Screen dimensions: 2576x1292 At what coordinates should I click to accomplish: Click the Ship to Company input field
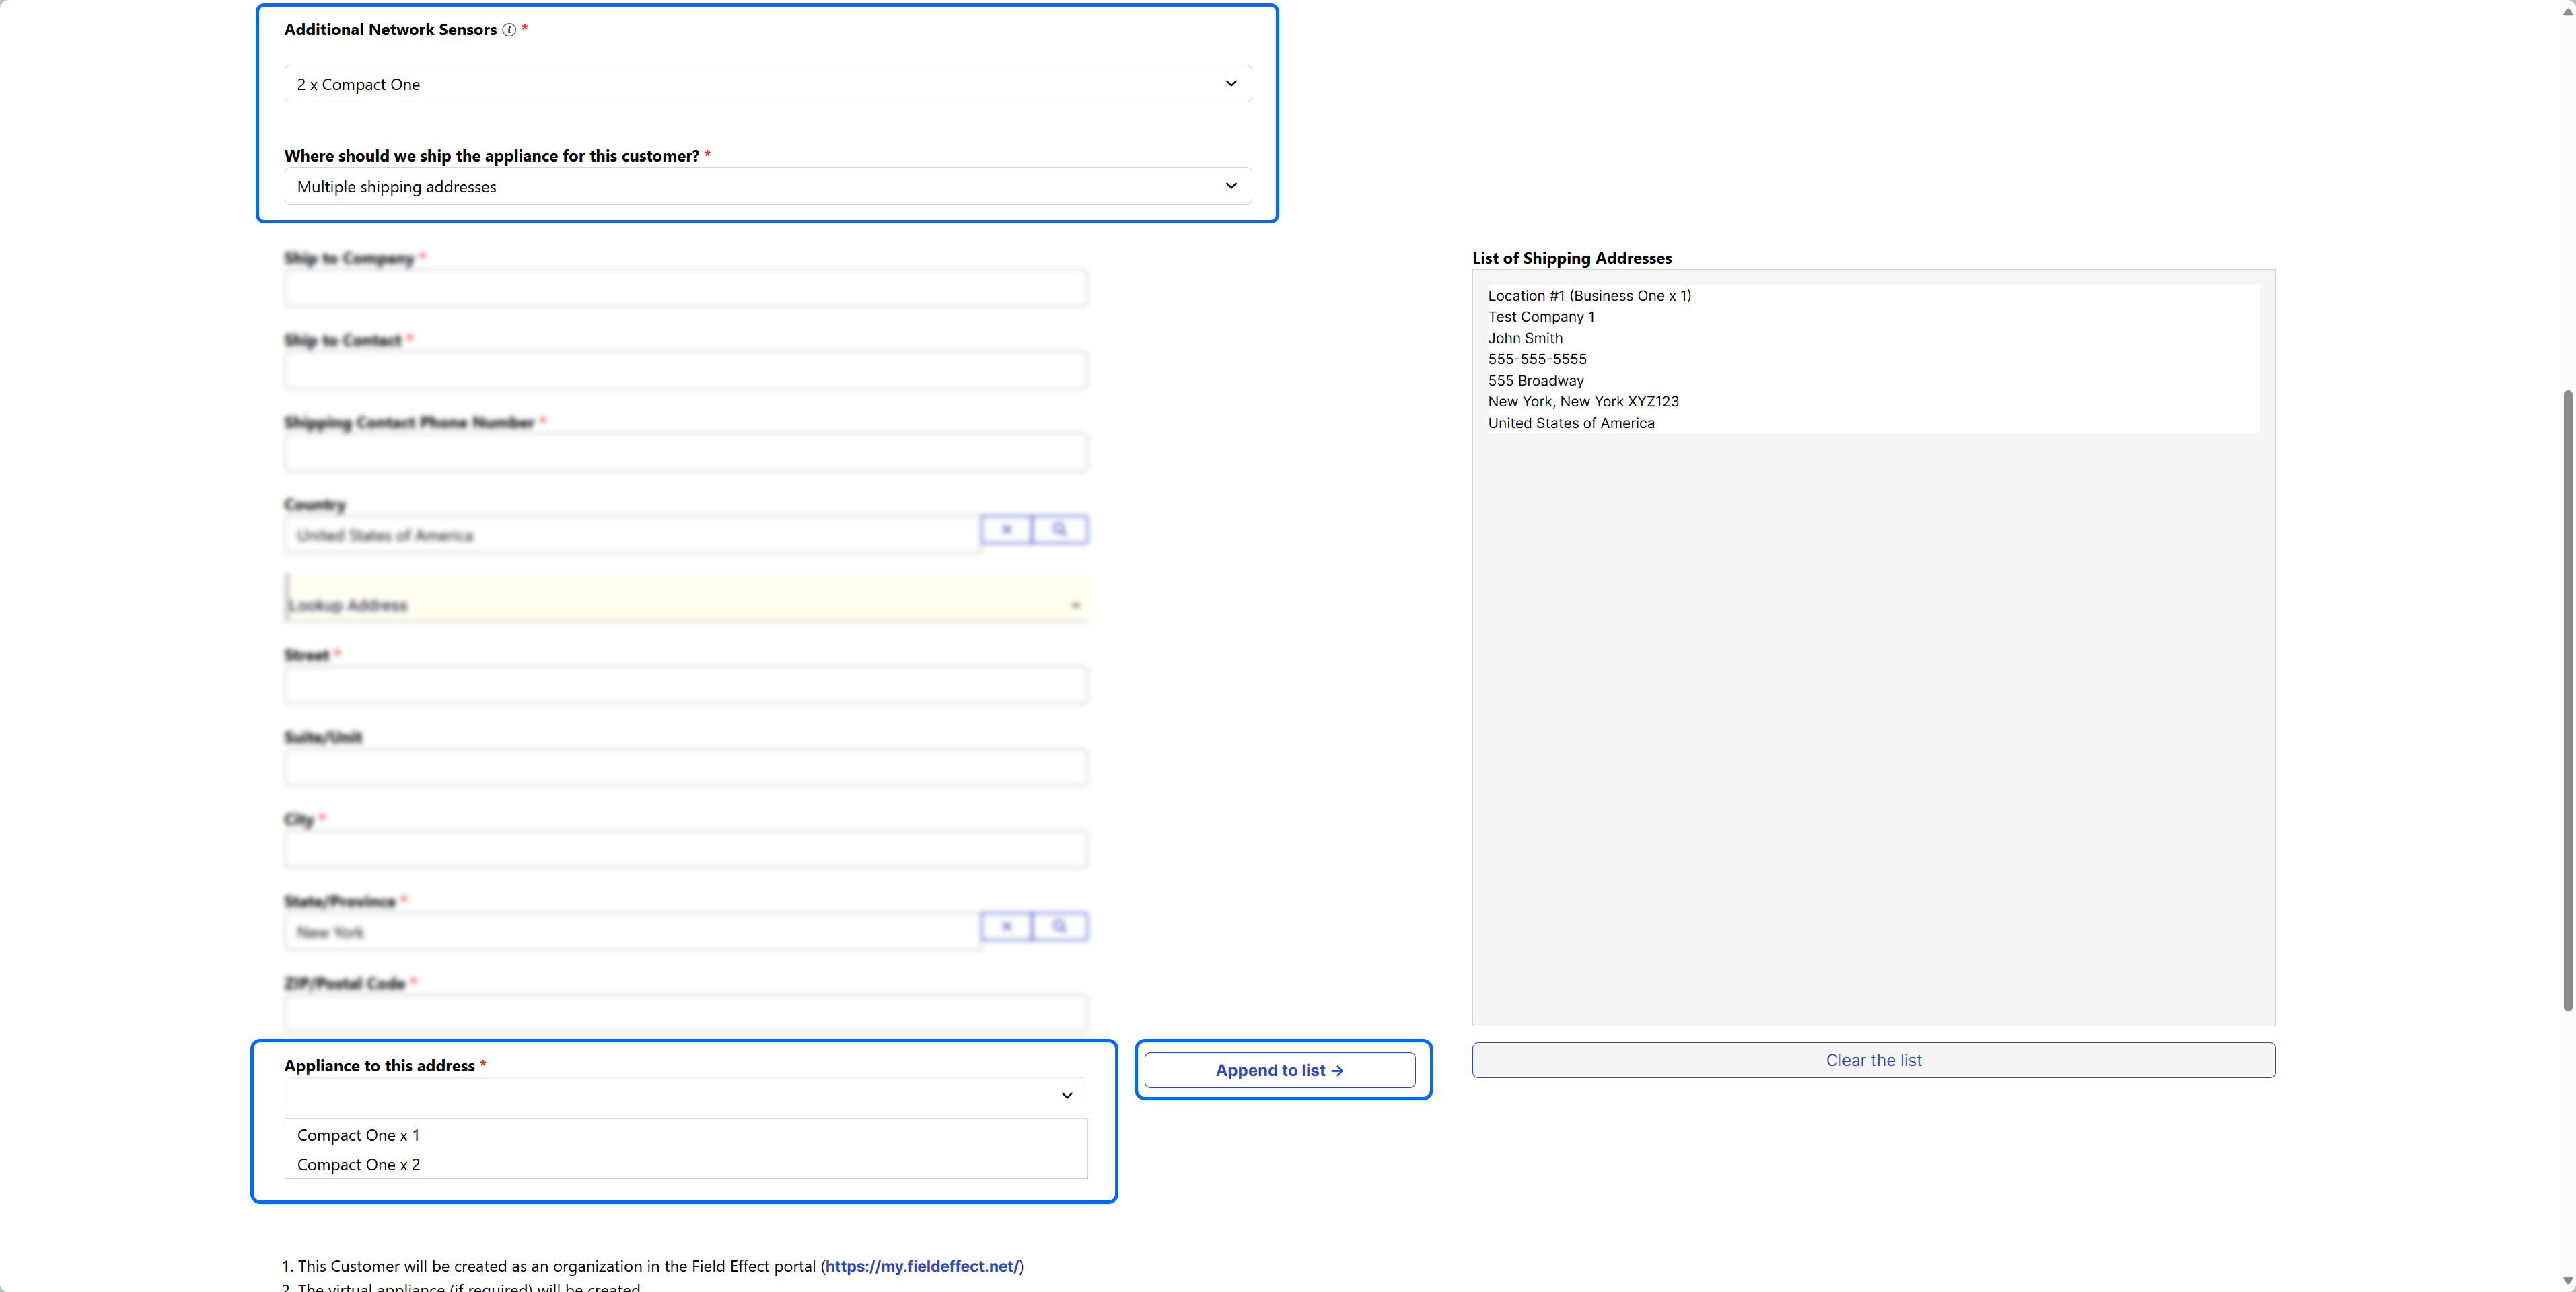pos(685,289)
